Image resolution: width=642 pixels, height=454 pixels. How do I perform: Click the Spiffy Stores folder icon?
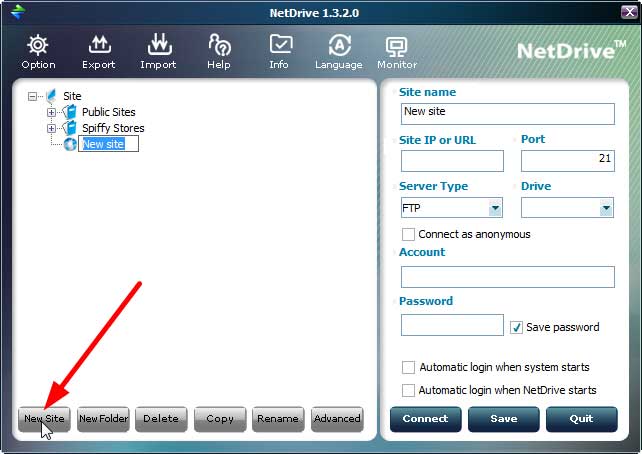pos(70,128)
